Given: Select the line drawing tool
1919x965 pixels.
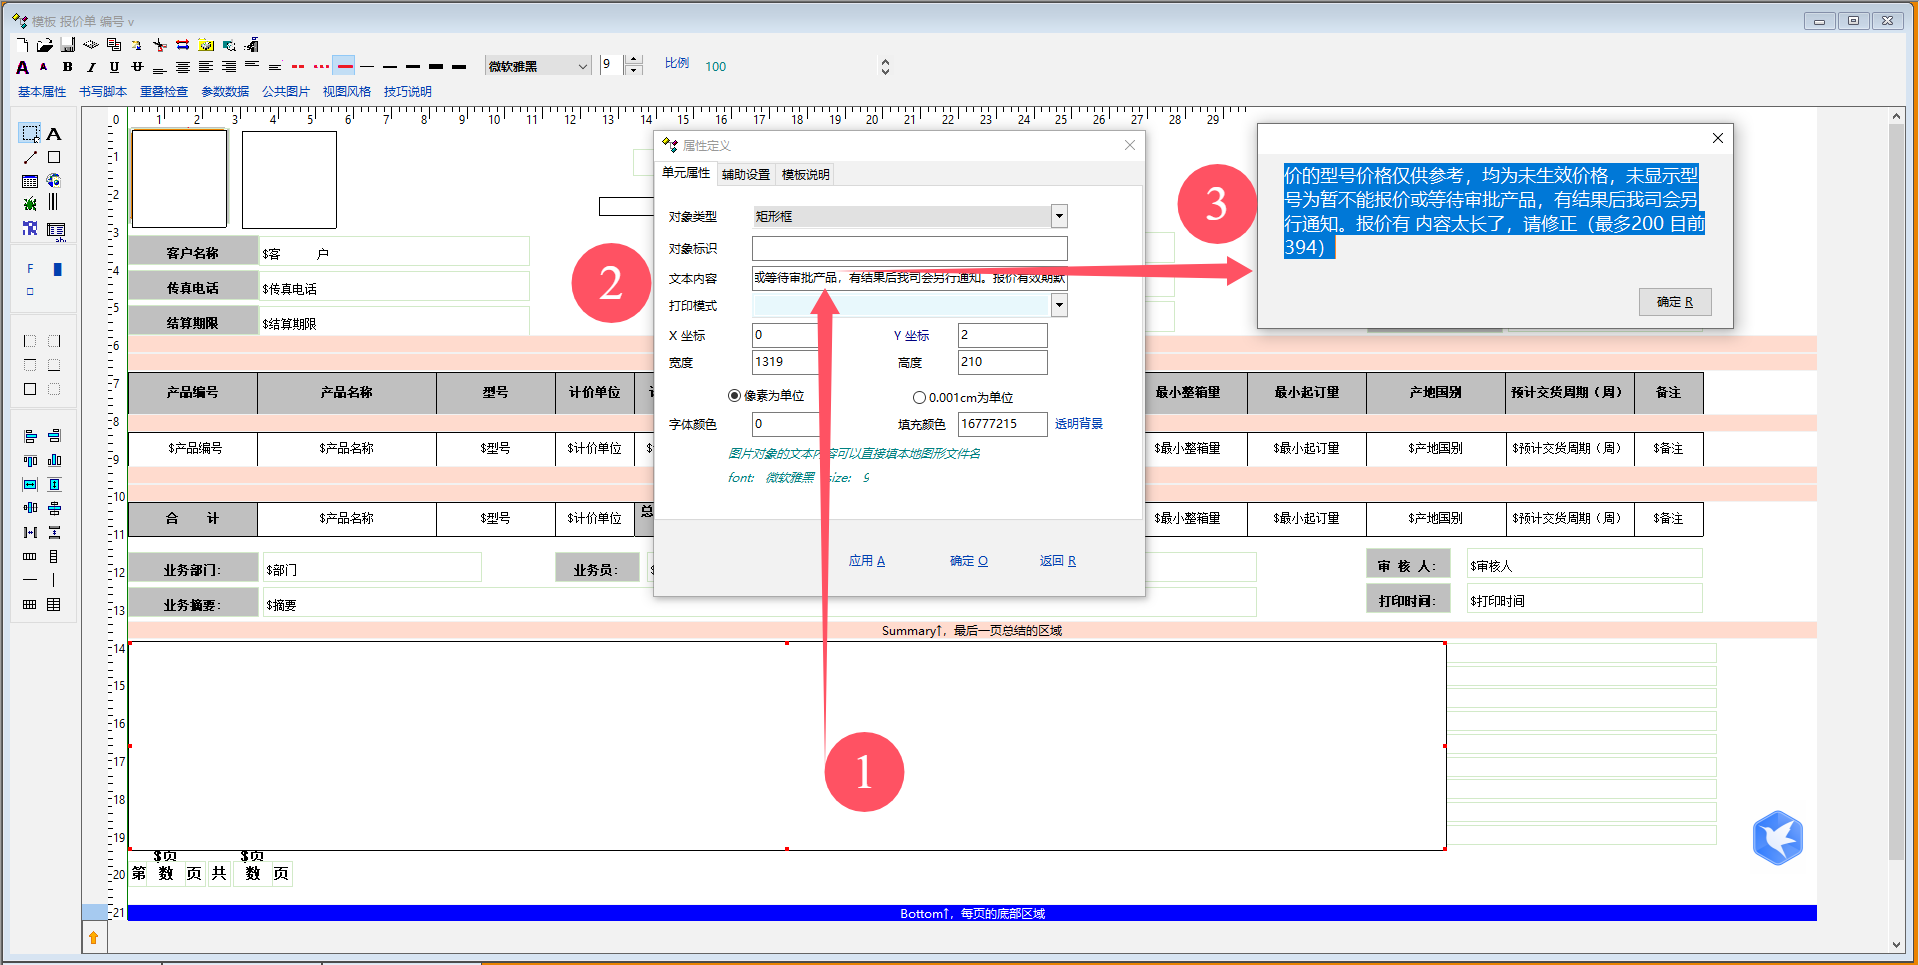Looking at the screenshot, I should (x=30, y=158).
